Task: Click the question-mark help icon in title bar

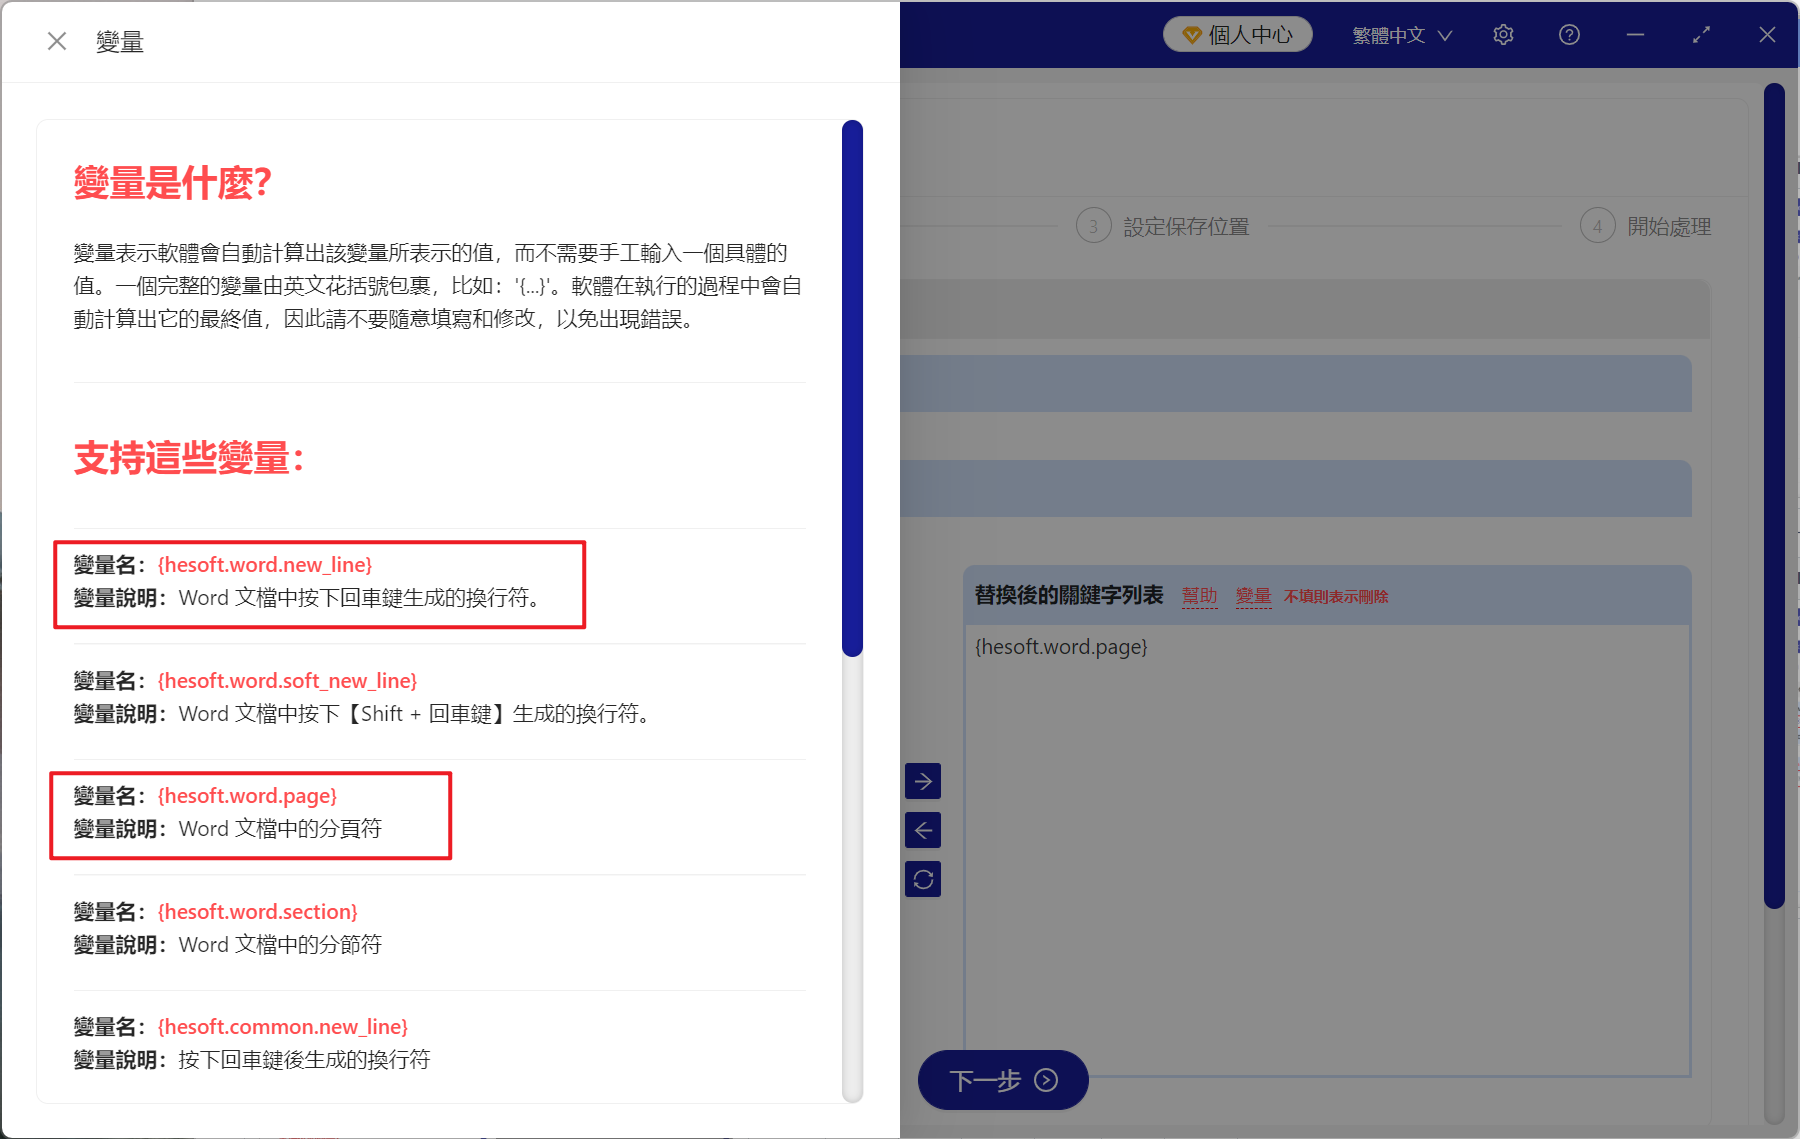Action: [x=1568, y=34]
